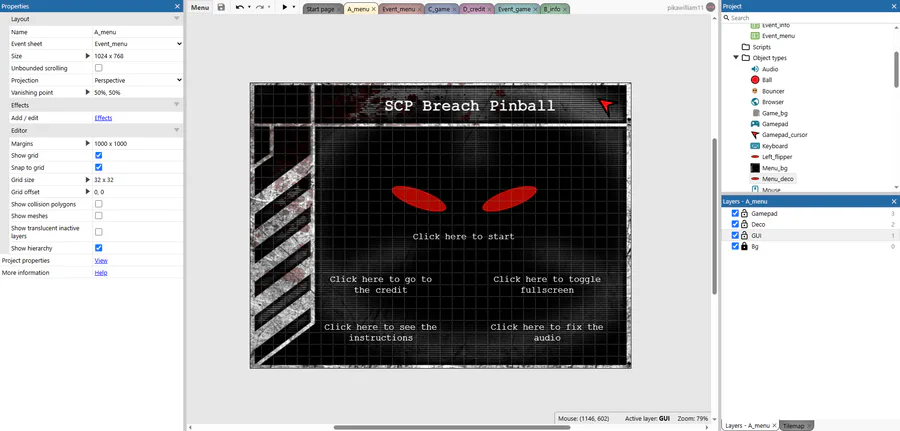
Task: Select the Browser globe object icon
Action: pyautogui.click(x=755, y=102)
